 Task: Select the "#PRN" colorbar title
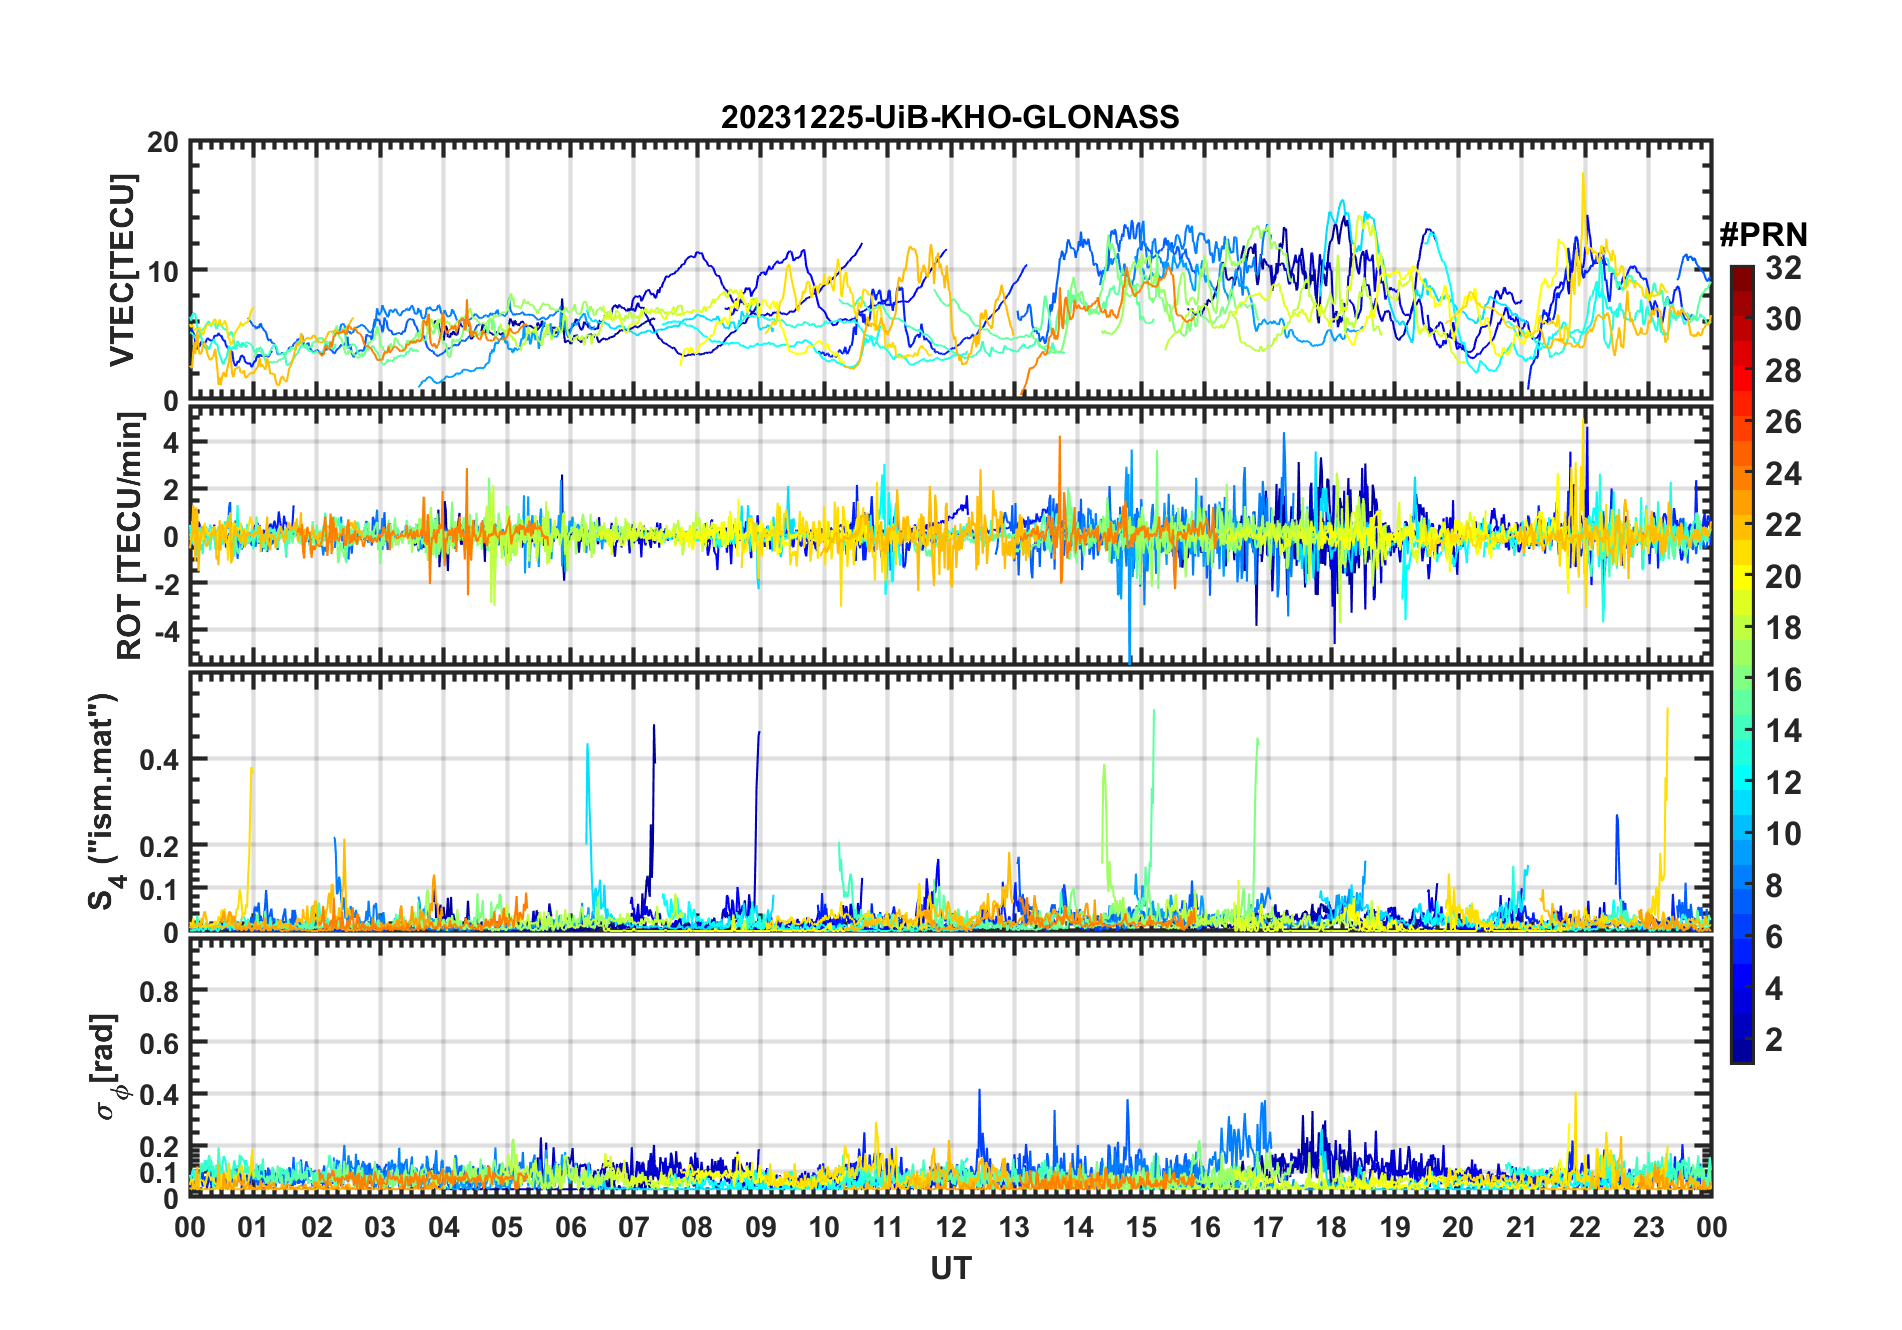(x=1763, y=235)
